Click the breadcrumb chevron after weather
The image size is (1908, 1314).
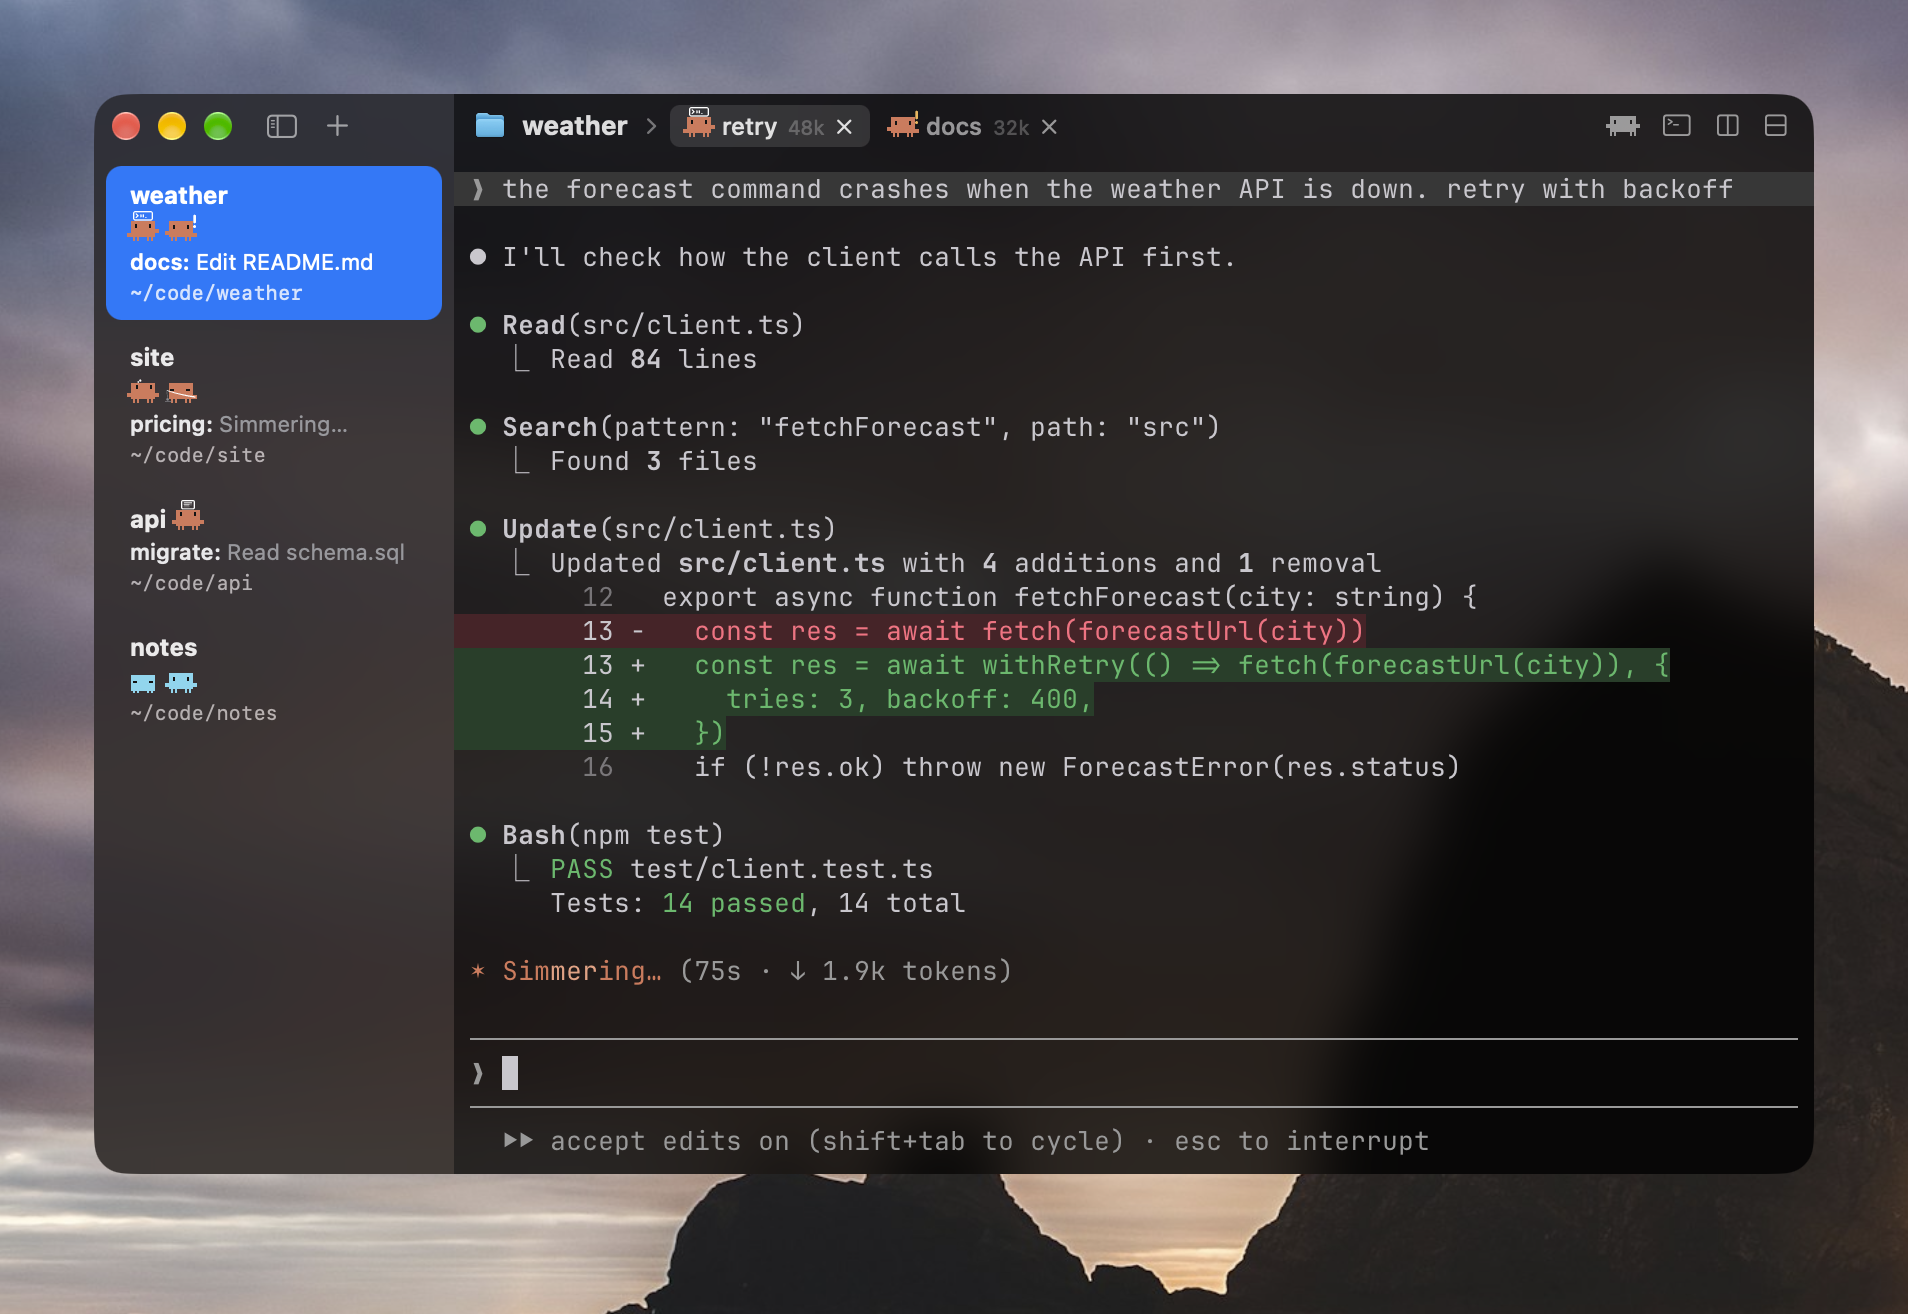(651, 126)
